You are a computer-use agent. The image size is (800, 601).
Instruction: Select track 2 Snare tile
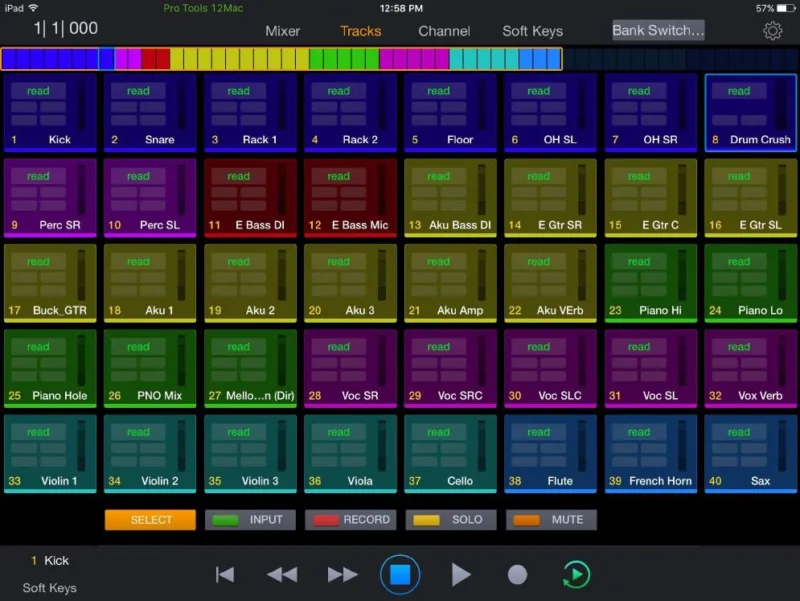[x=150, y=113]
